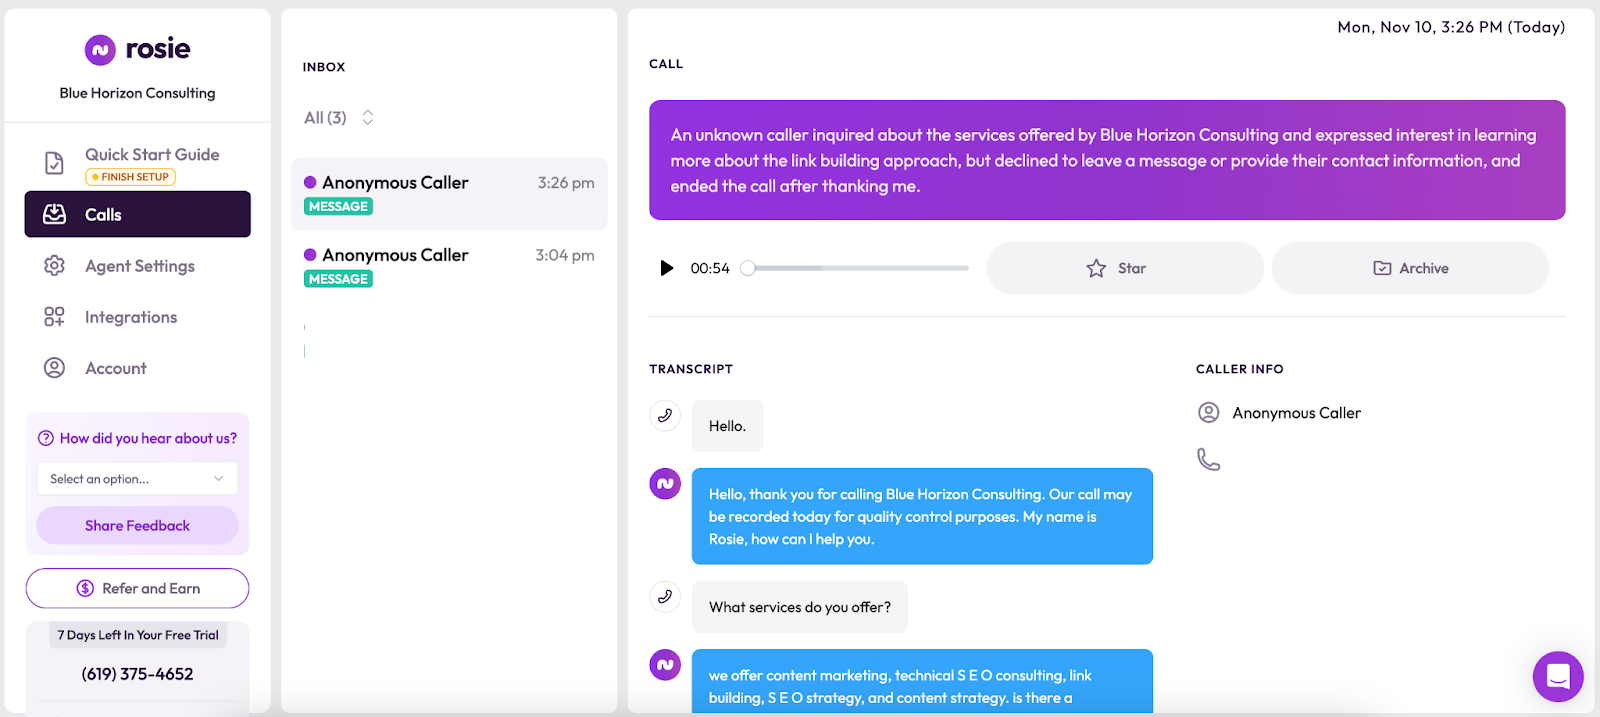Click the Rosie logo icon
The width and height of the screenshot is (1600, 717).
point(100,49)
